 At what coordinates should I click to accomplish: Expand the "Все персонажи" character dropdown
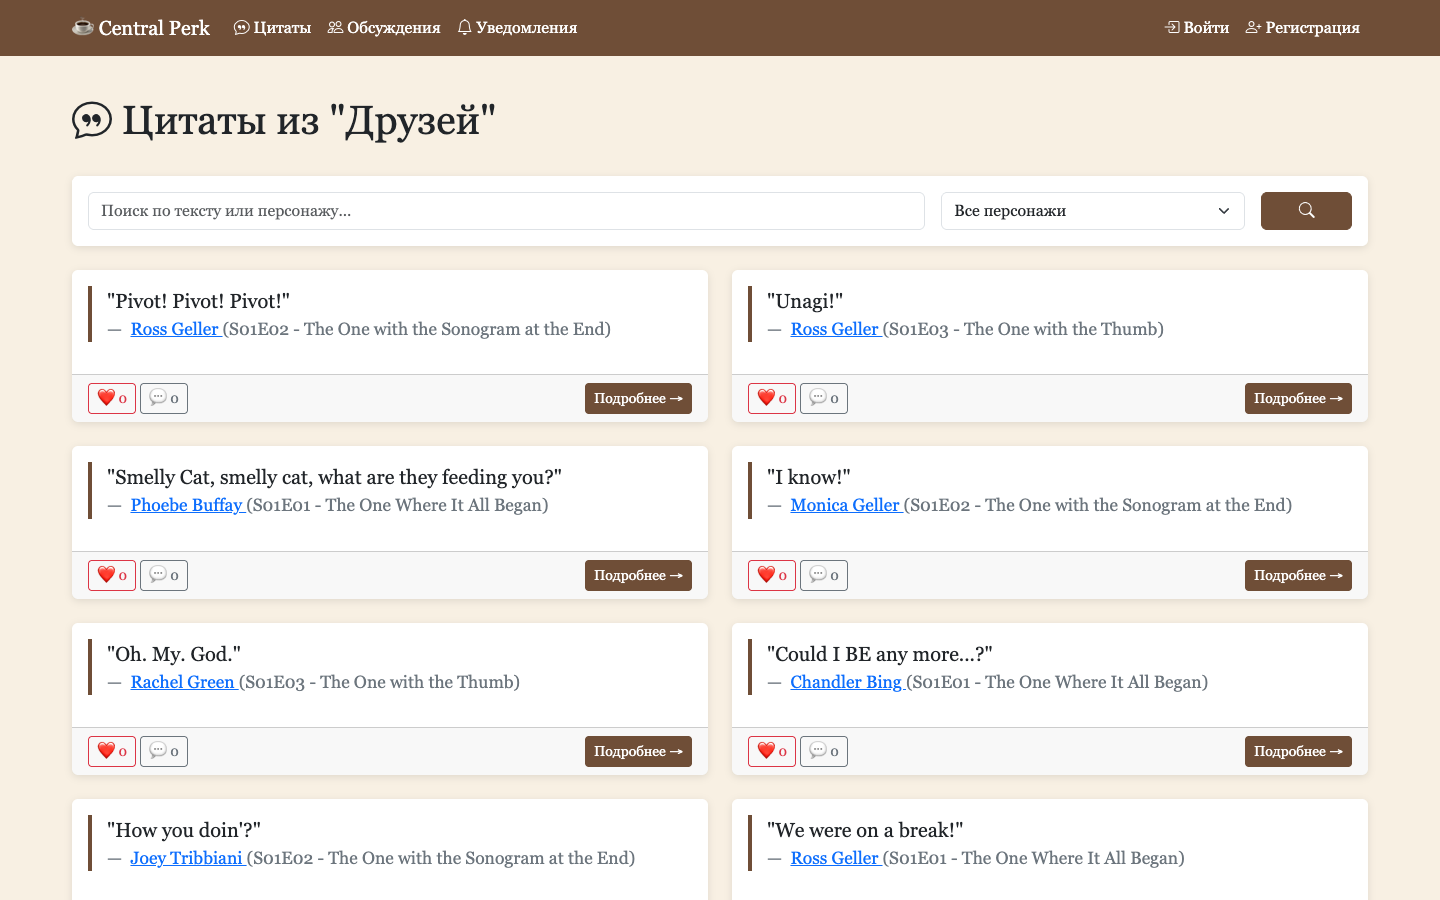1092,211
